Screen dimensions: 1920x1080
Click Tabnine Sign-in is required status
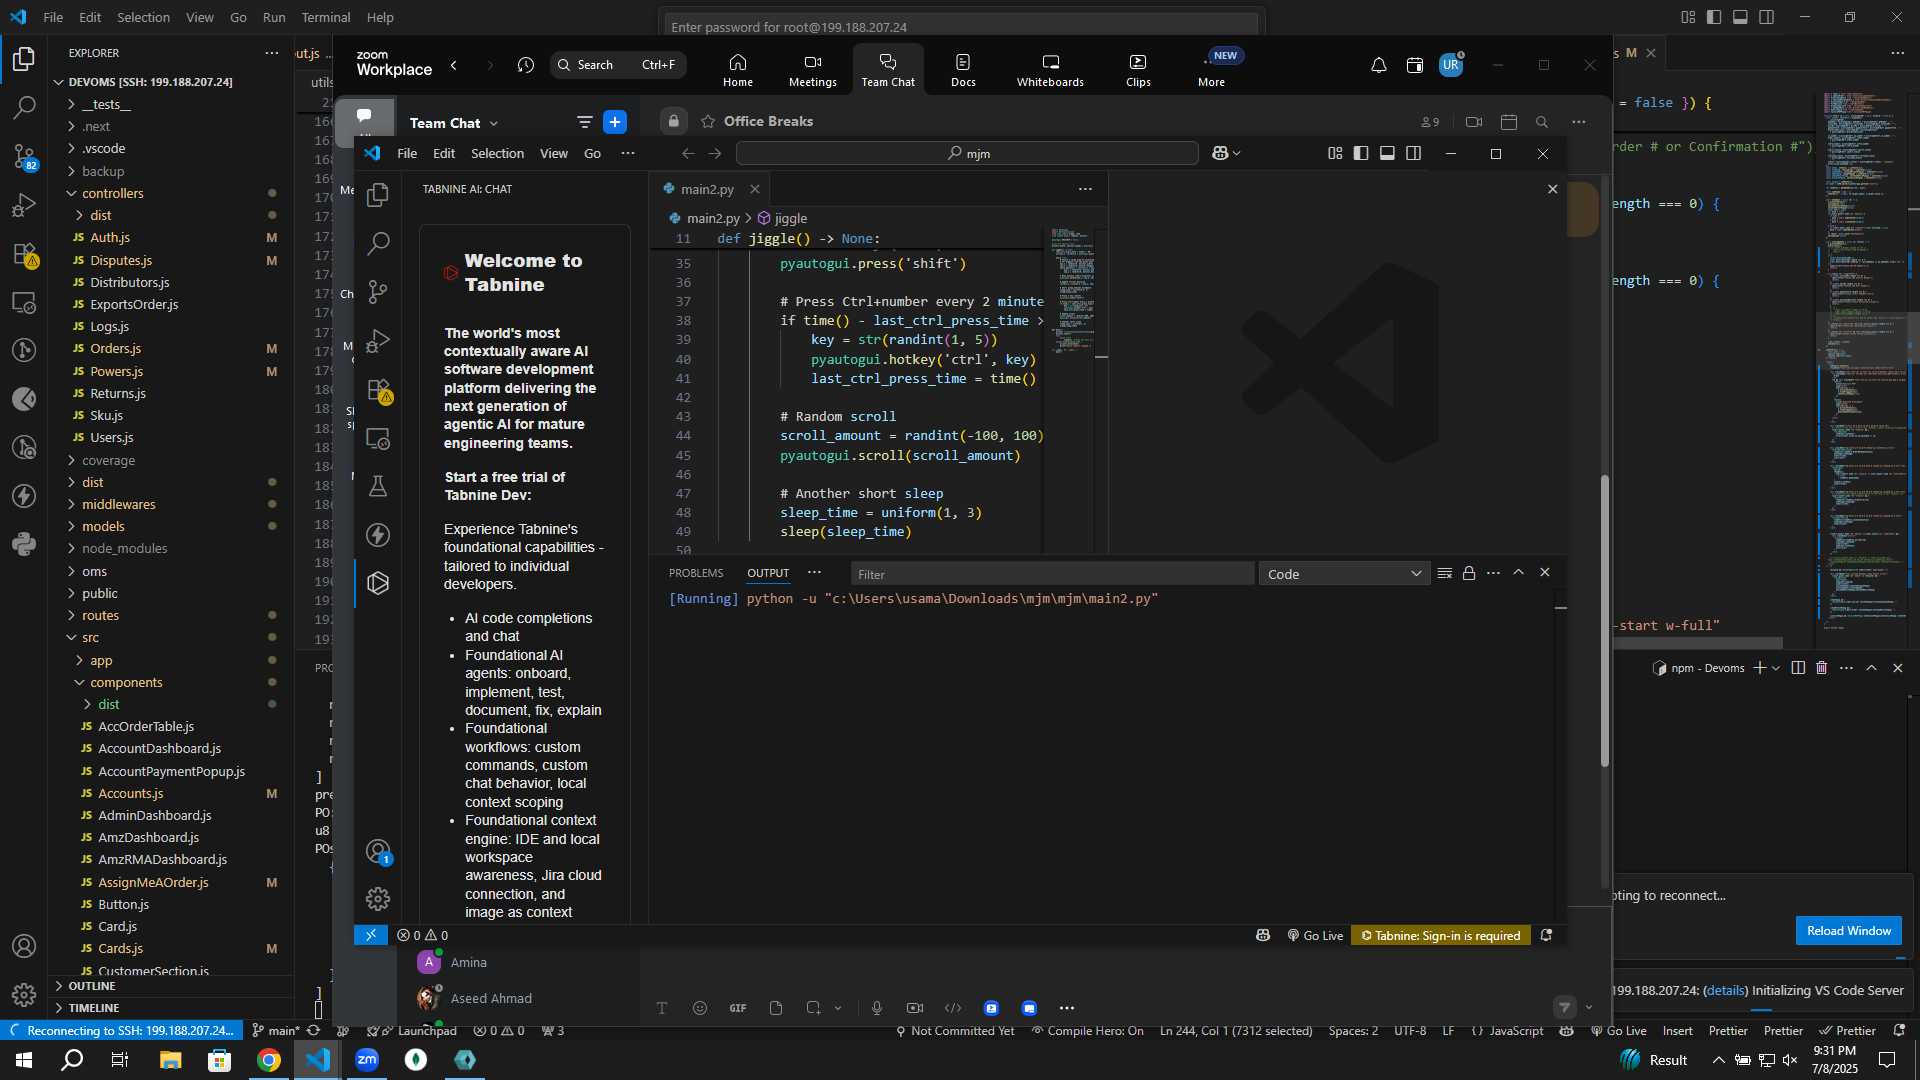click(x=1441, y=935)
